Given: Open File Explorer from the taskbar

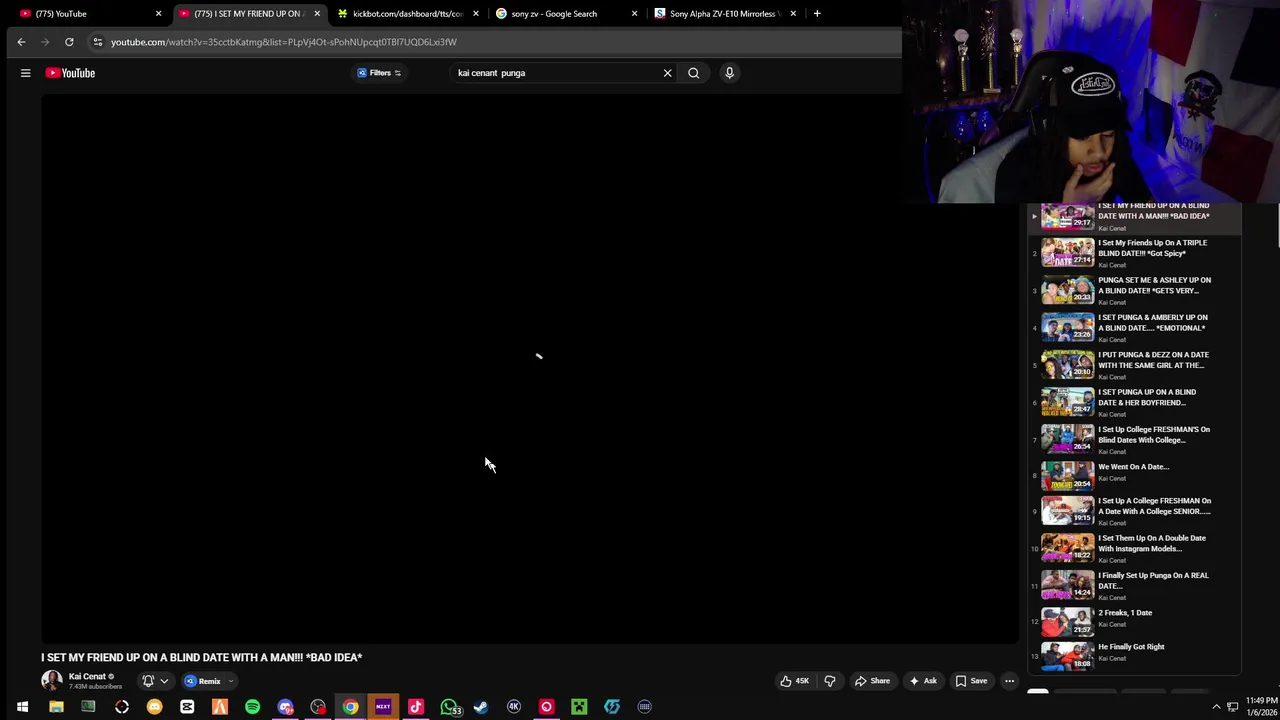Looking at the screenshot, I should pyautogui.click(x=56, y=707).
